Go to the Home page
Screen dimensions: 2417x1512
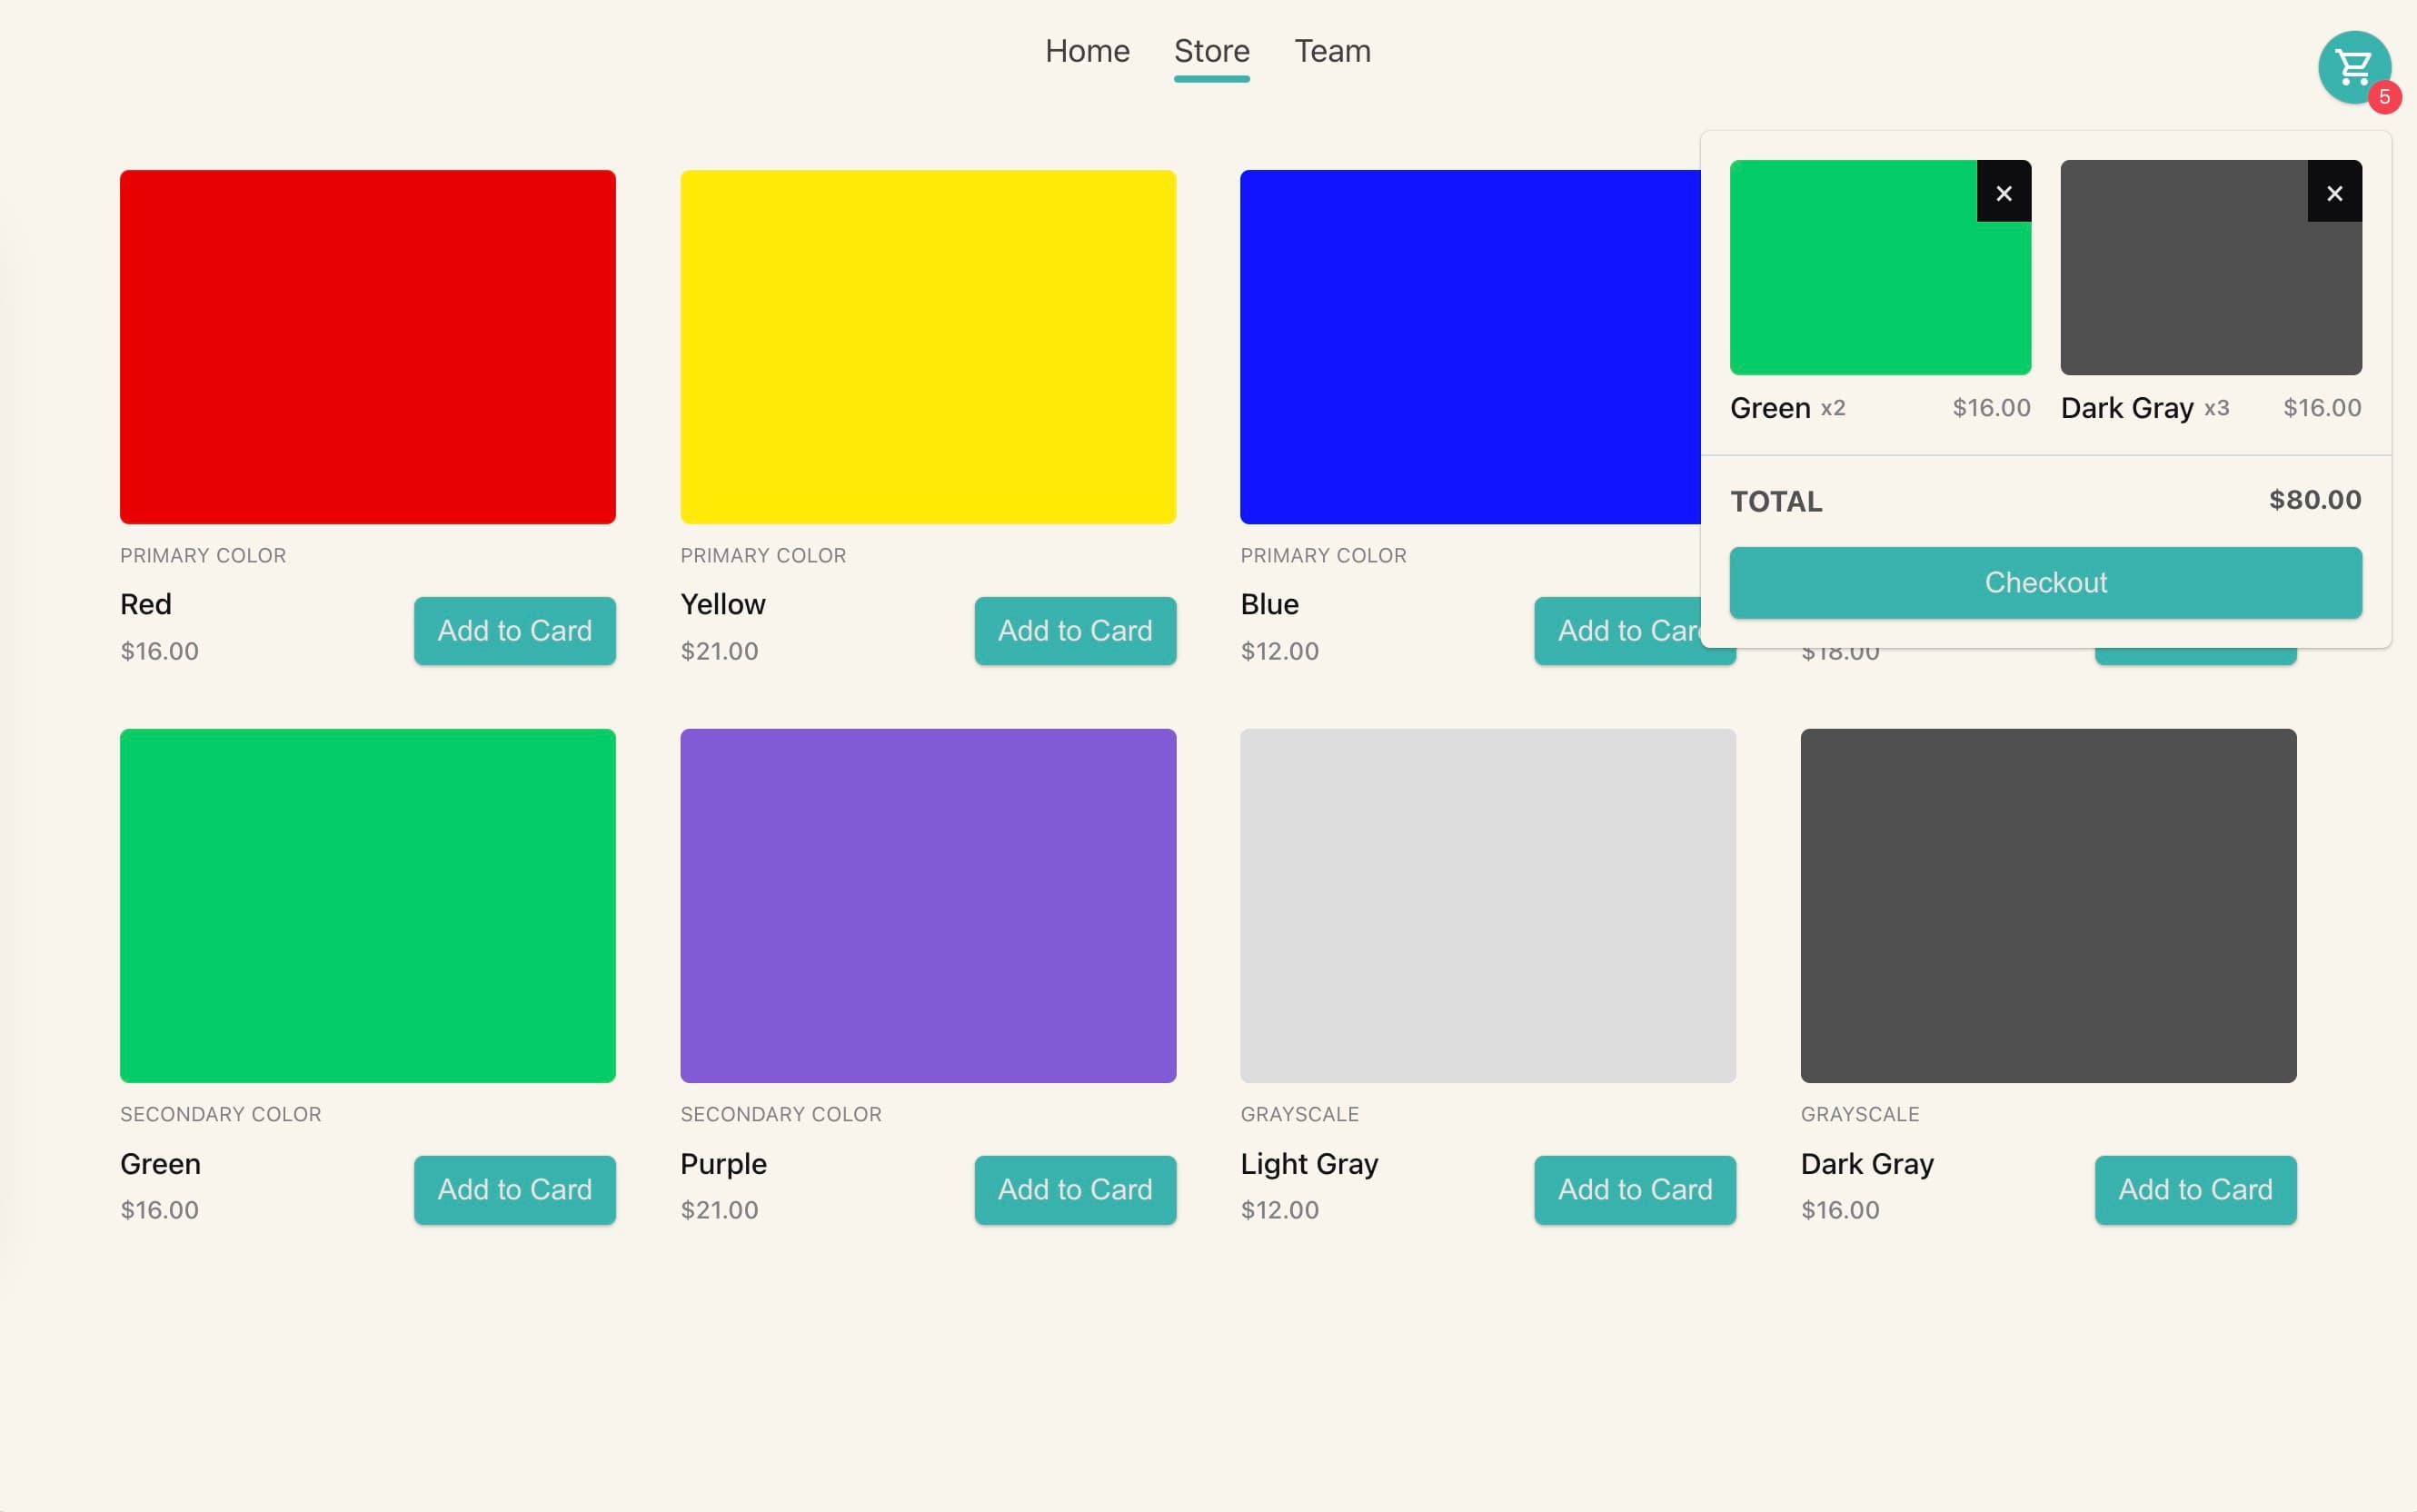[1087, 51]
